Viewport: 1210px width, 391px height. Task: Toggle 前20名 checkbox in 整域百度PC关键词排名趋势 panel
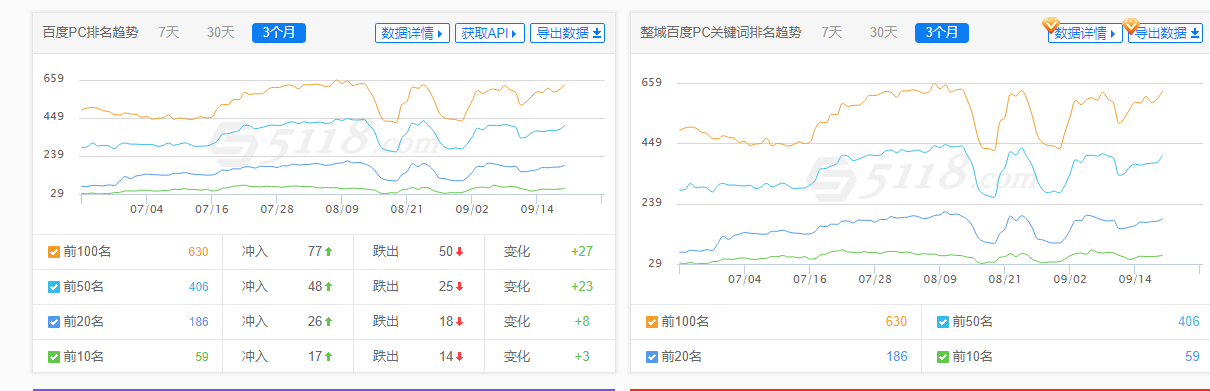click(x=652, y=356)
